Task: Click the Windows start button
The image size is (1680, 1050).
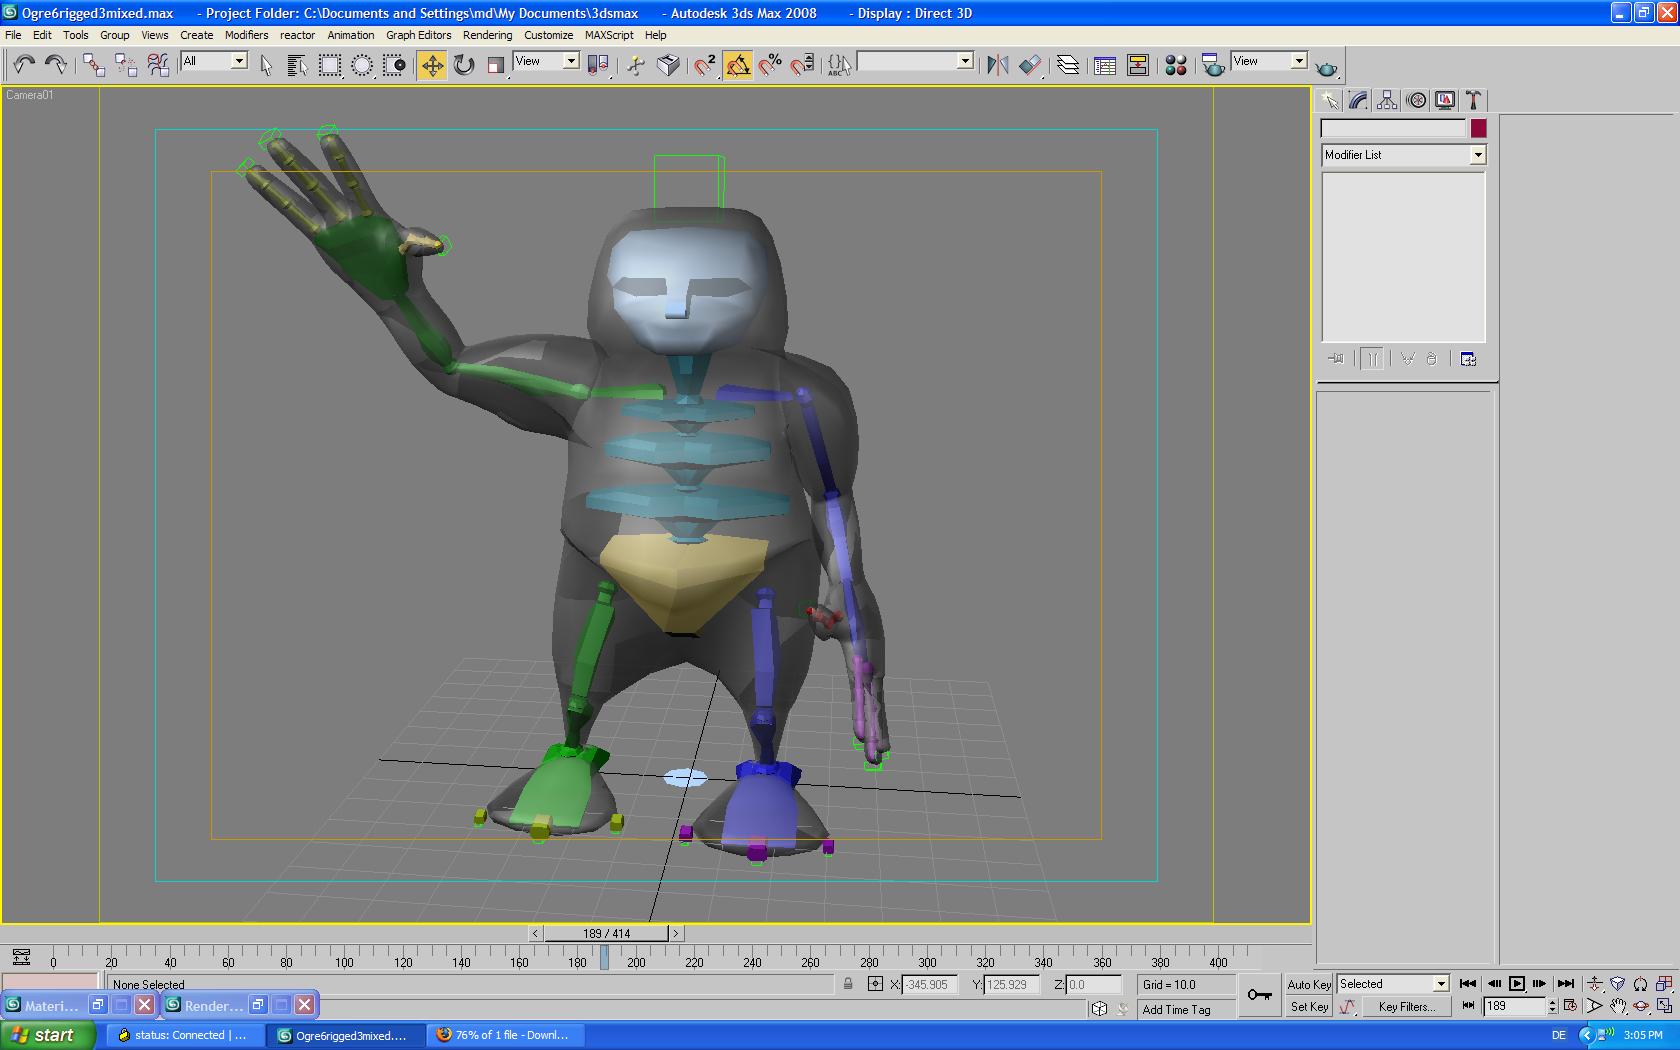Action: pos(48,1035)
